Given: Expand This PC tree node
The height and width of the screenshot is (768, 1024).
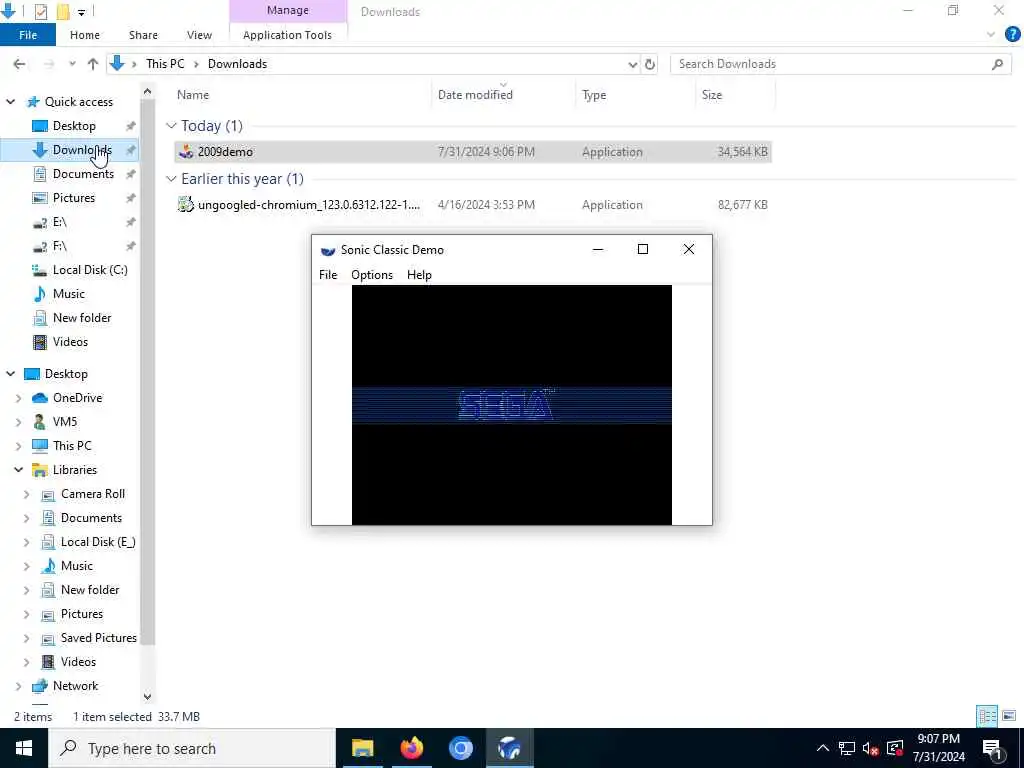Looking at the screenshot, I should point(18,446).
